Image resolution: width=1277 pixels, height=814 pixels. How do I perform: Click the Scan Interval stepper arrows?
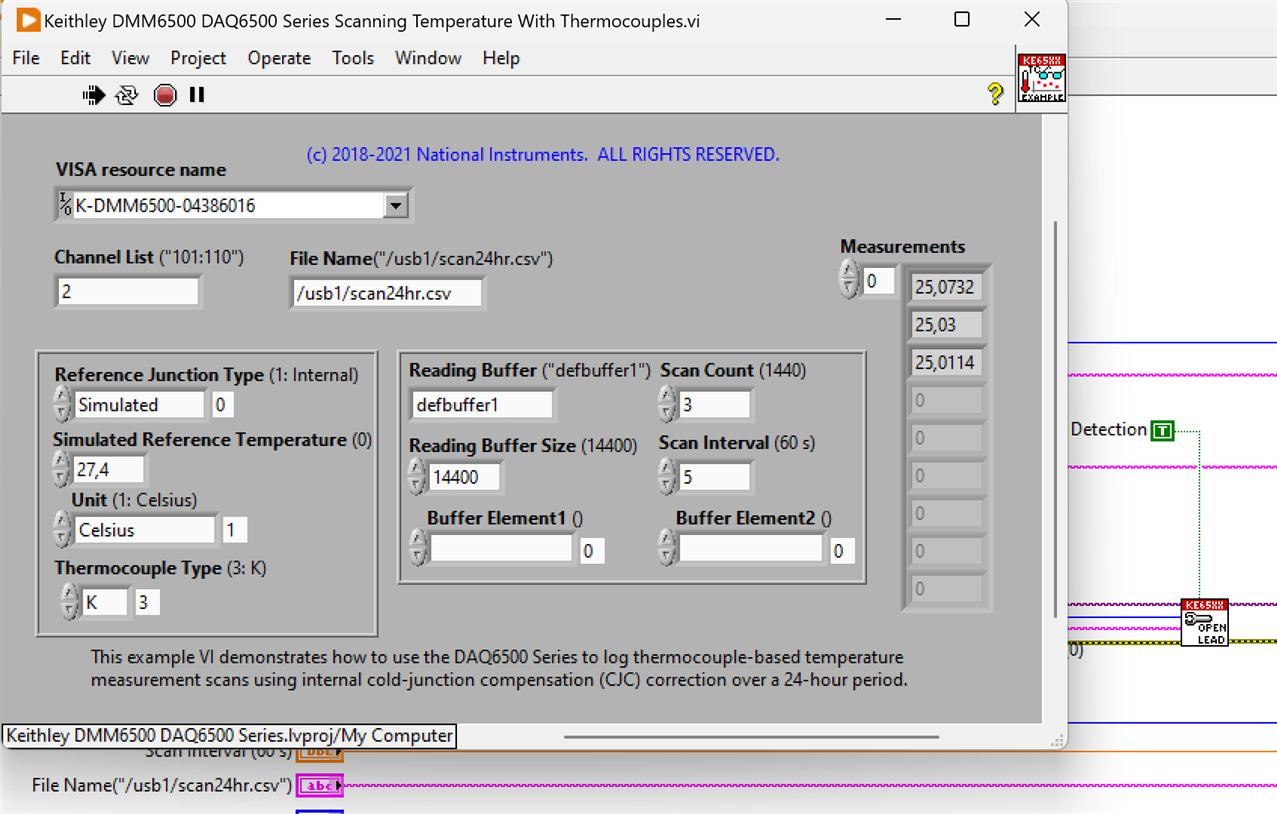[x=667, y=477]
